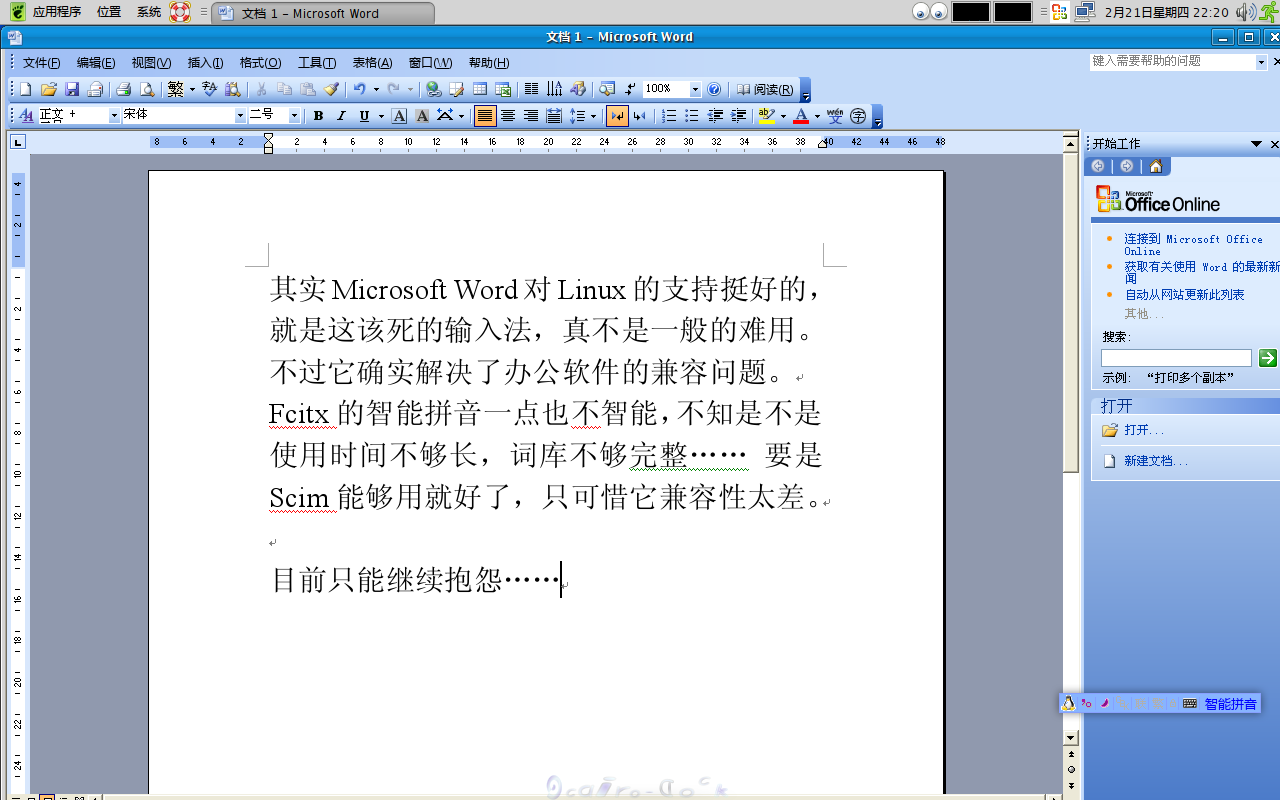The width and height of the screenshot is (1280, 800).
Task: Click 自动从网站更新此列表 link
Action: (x=1184, y=295)
